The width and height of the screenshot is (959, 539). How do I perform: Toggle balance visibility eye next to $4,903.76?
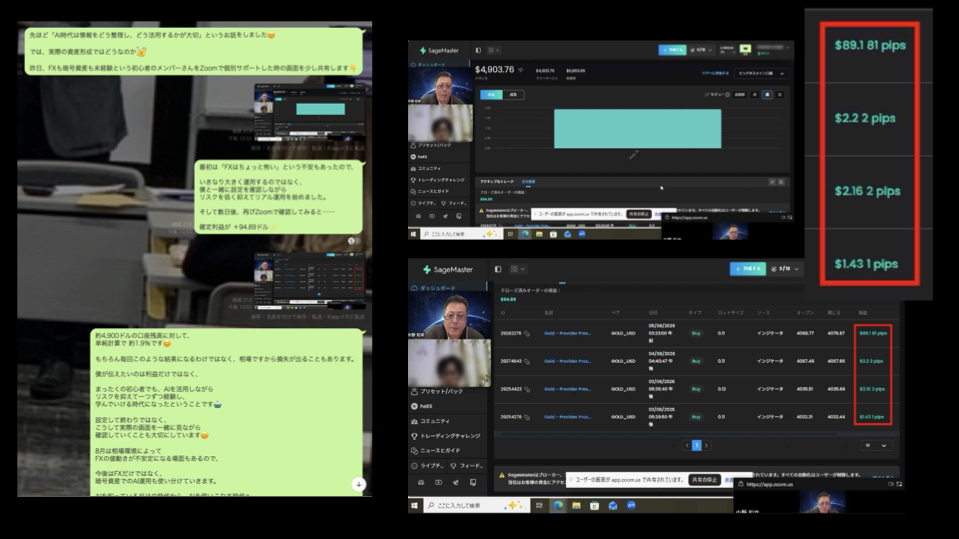(520, 70)
